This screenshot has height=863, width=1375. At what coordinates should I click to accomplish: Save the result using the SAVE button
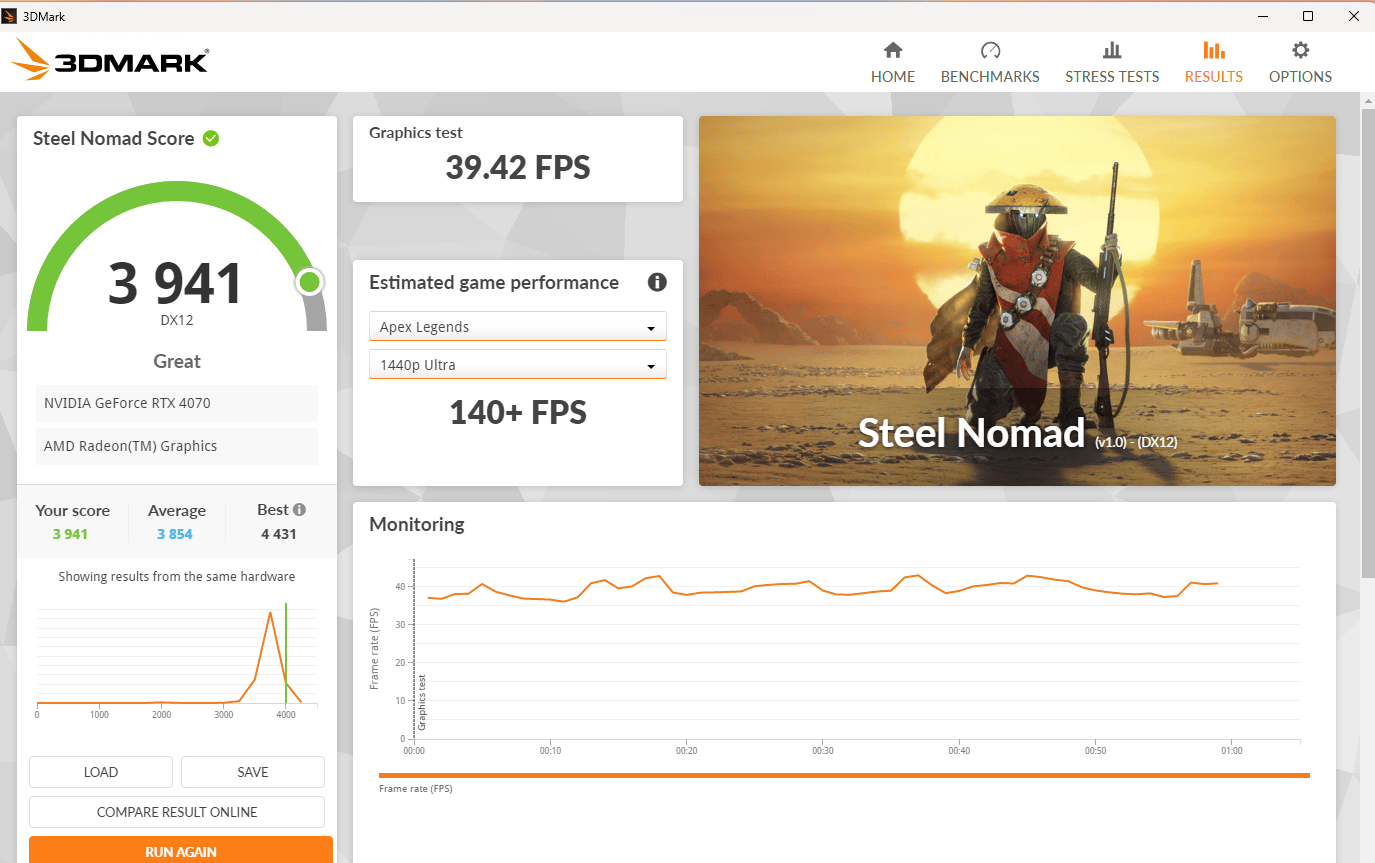point(252,771)
